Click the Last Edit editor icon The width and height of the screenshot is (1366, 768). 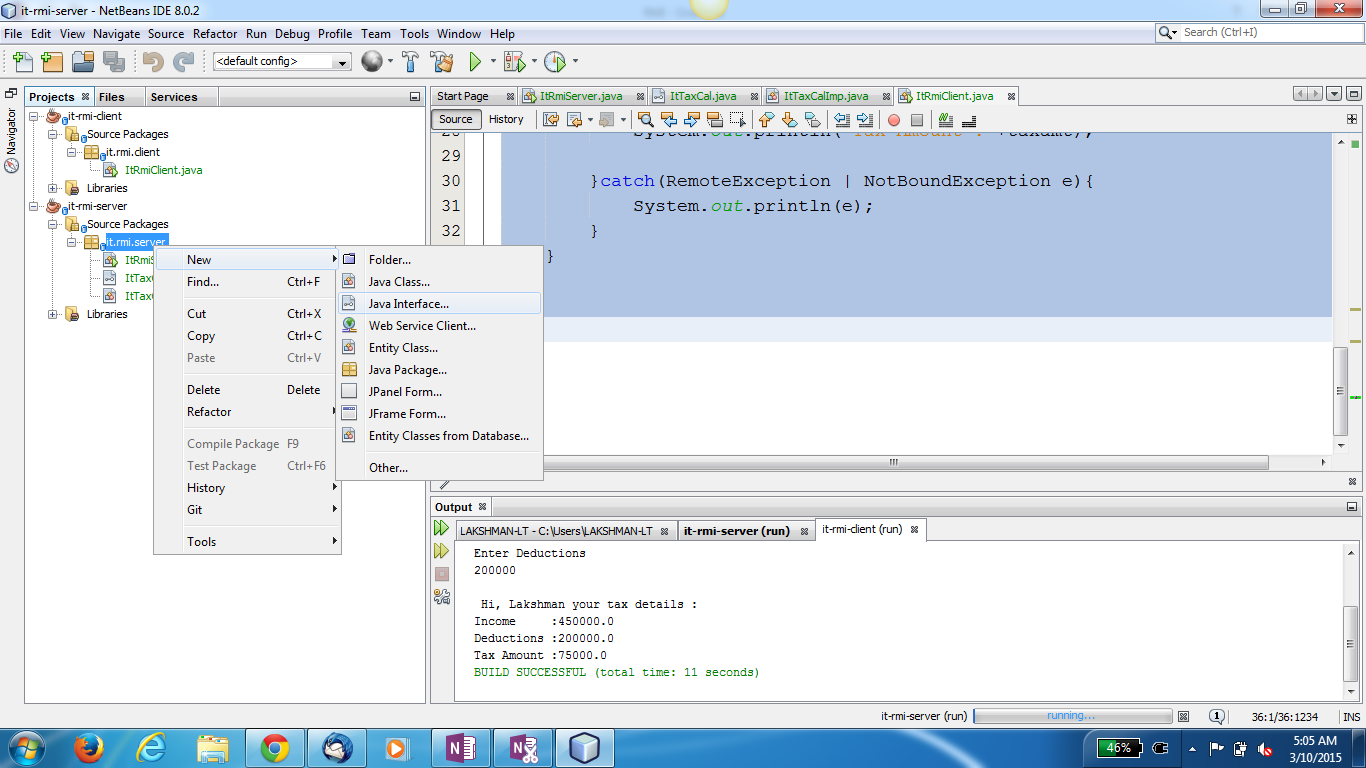pyautogui.click(x=551, y=120)
